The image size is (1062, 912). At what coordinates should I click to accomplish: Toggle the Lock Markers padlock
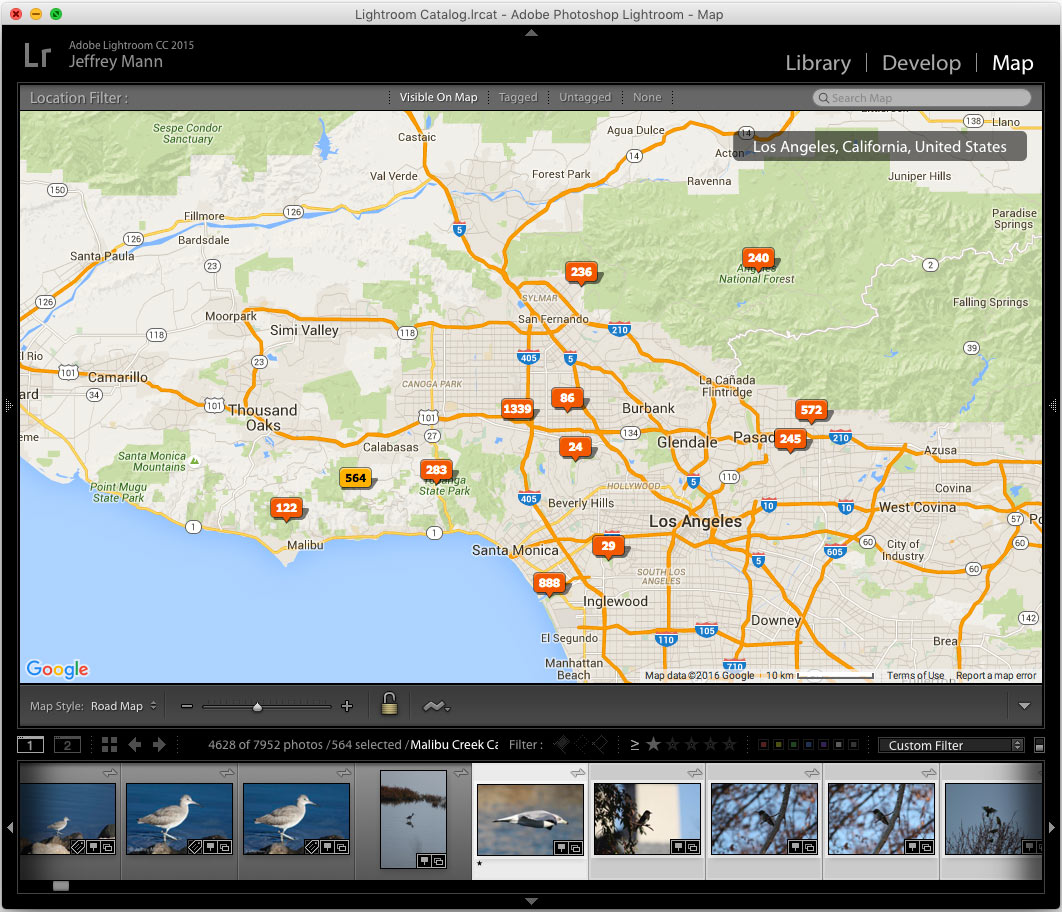coord(389,703)
